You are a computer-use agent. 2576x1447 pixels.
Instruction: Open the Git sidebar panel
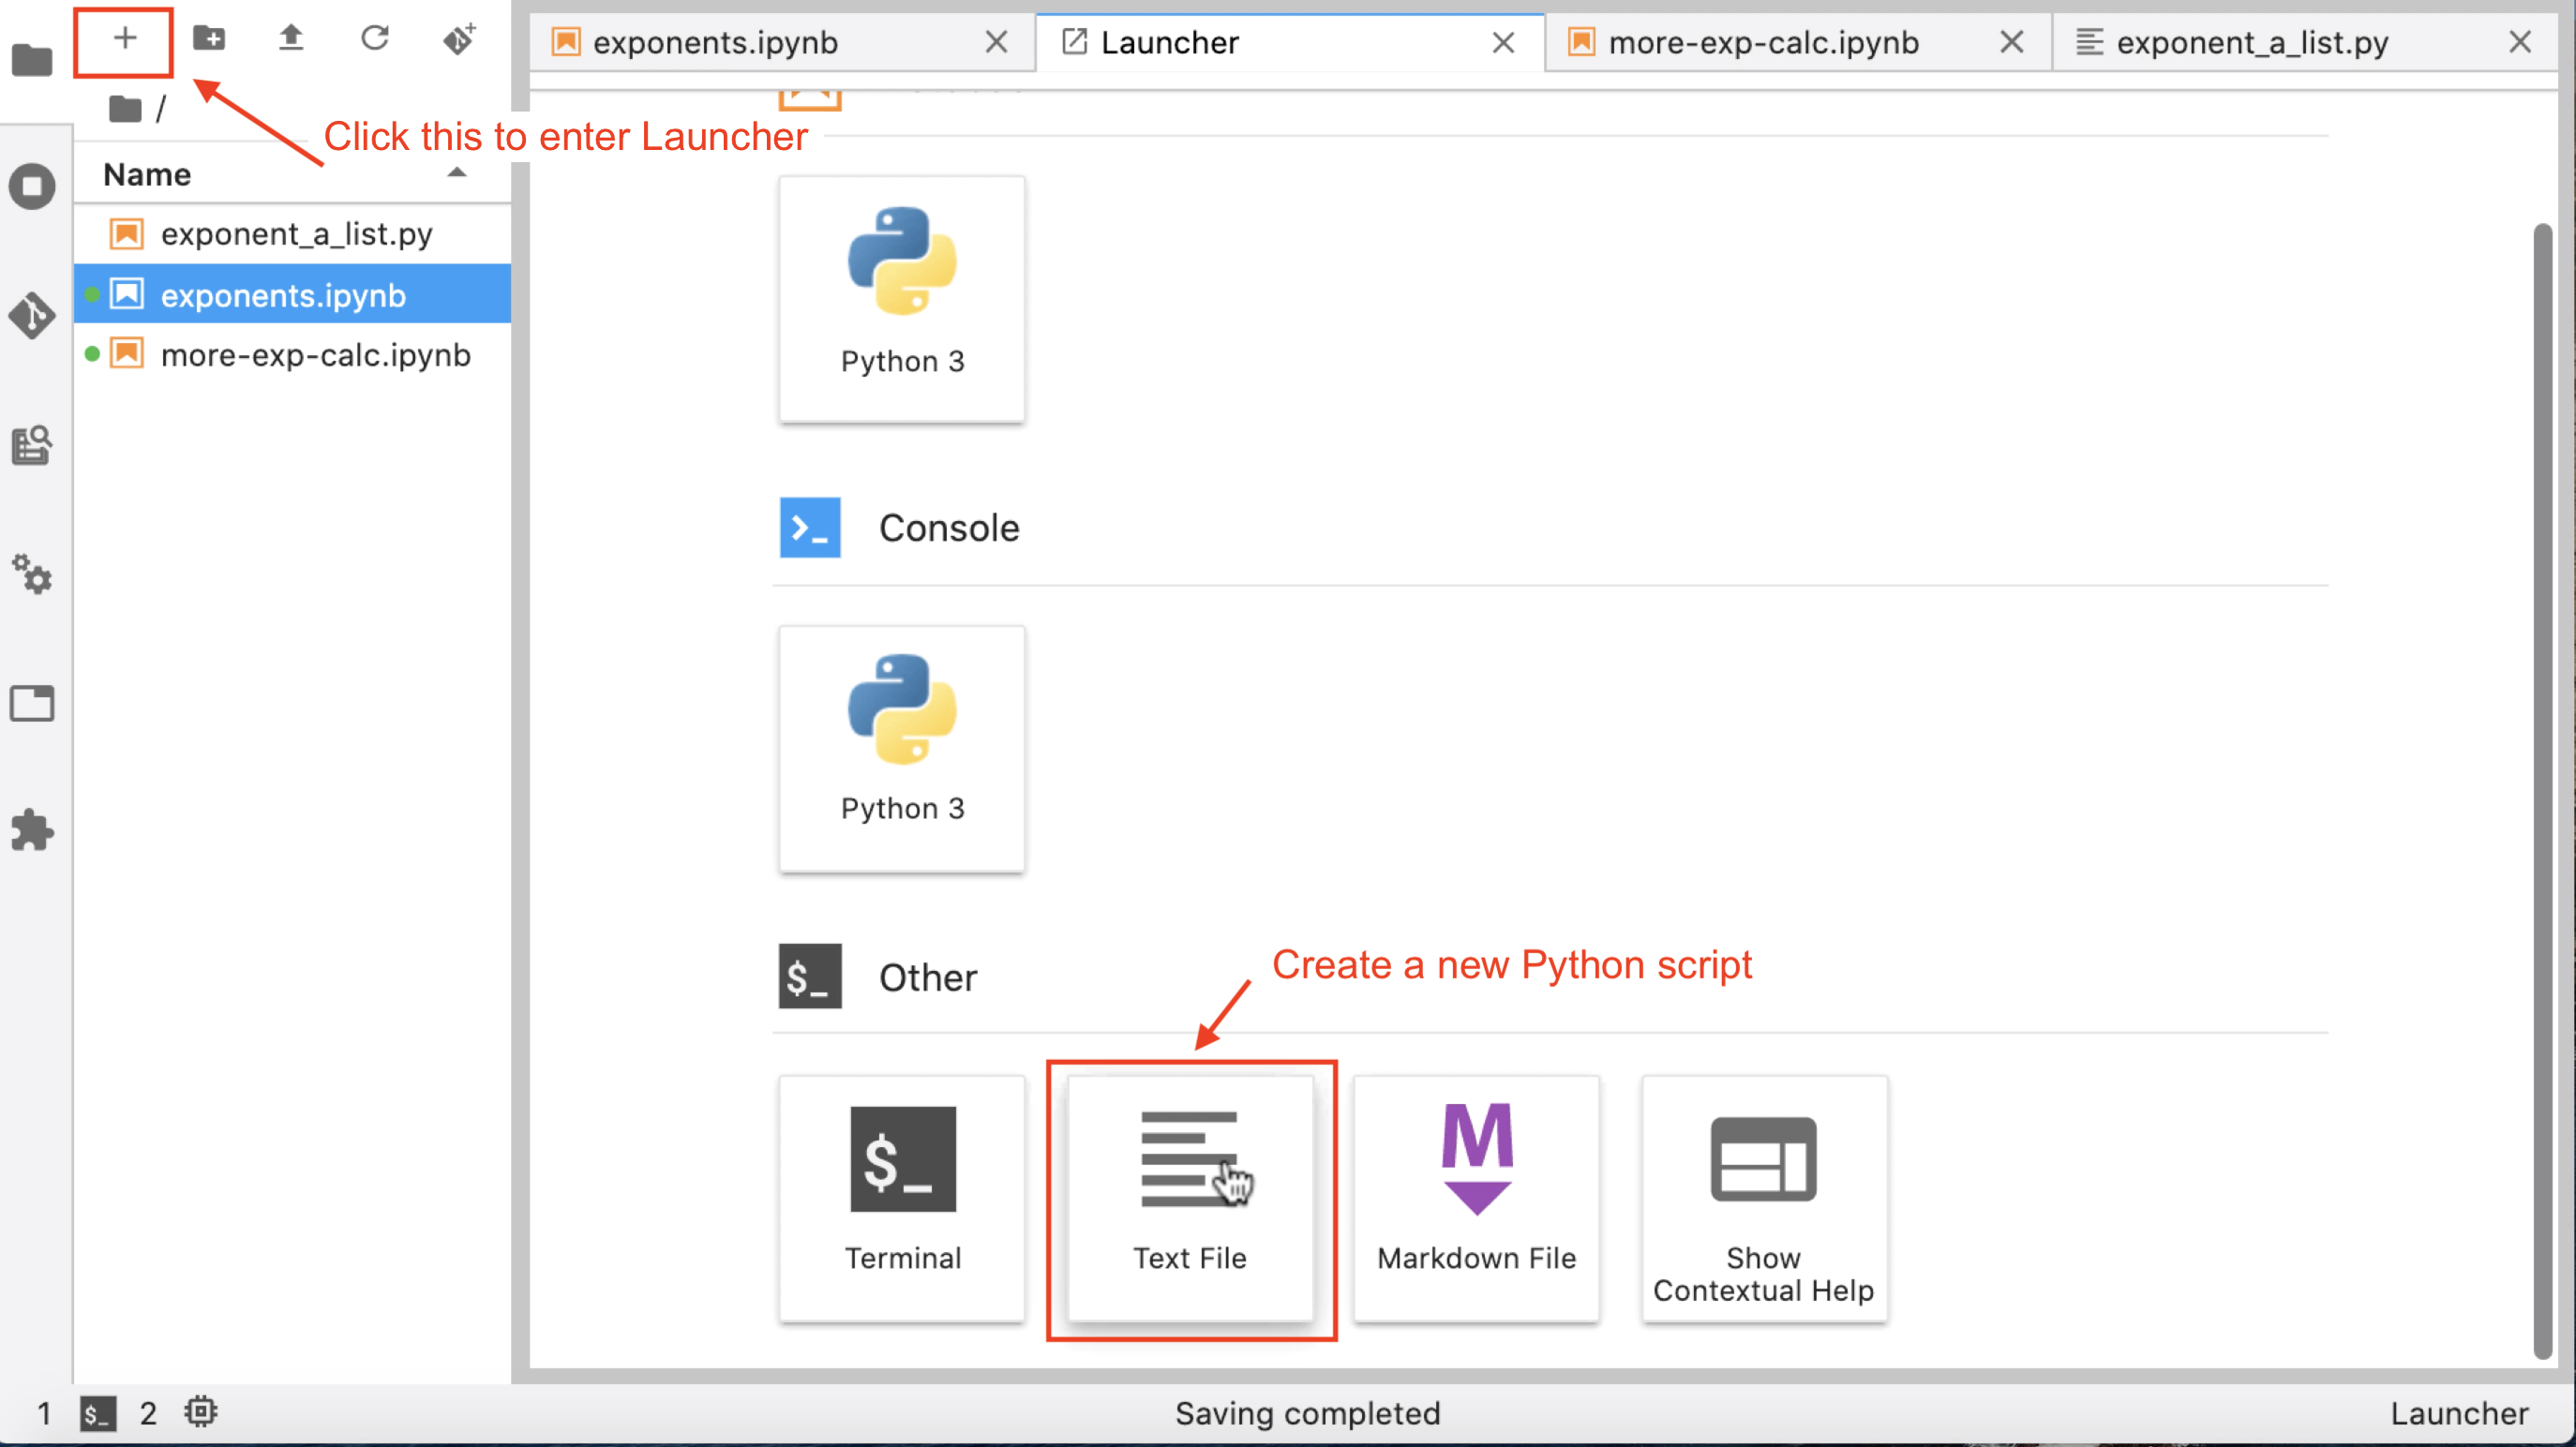[32, 316]
